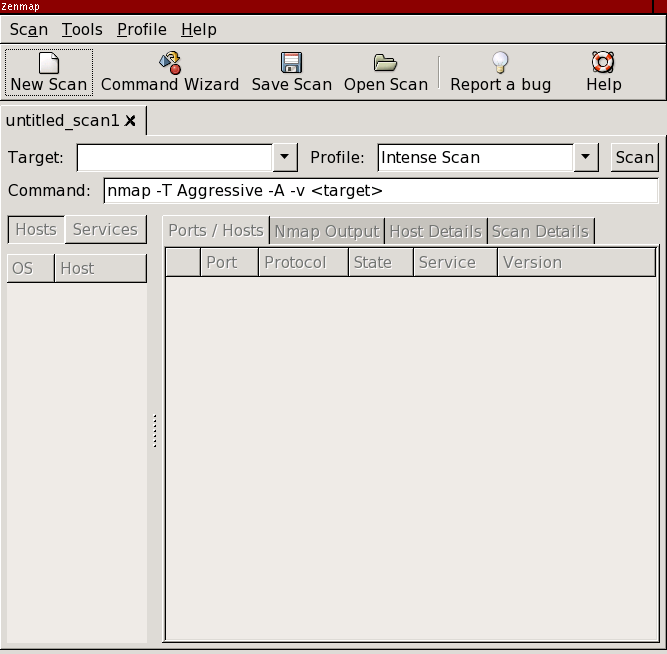This screenshot has width=667, height=654.
Task: Switch to Ports / Hosts tab
Action: (x=216, y=230)
